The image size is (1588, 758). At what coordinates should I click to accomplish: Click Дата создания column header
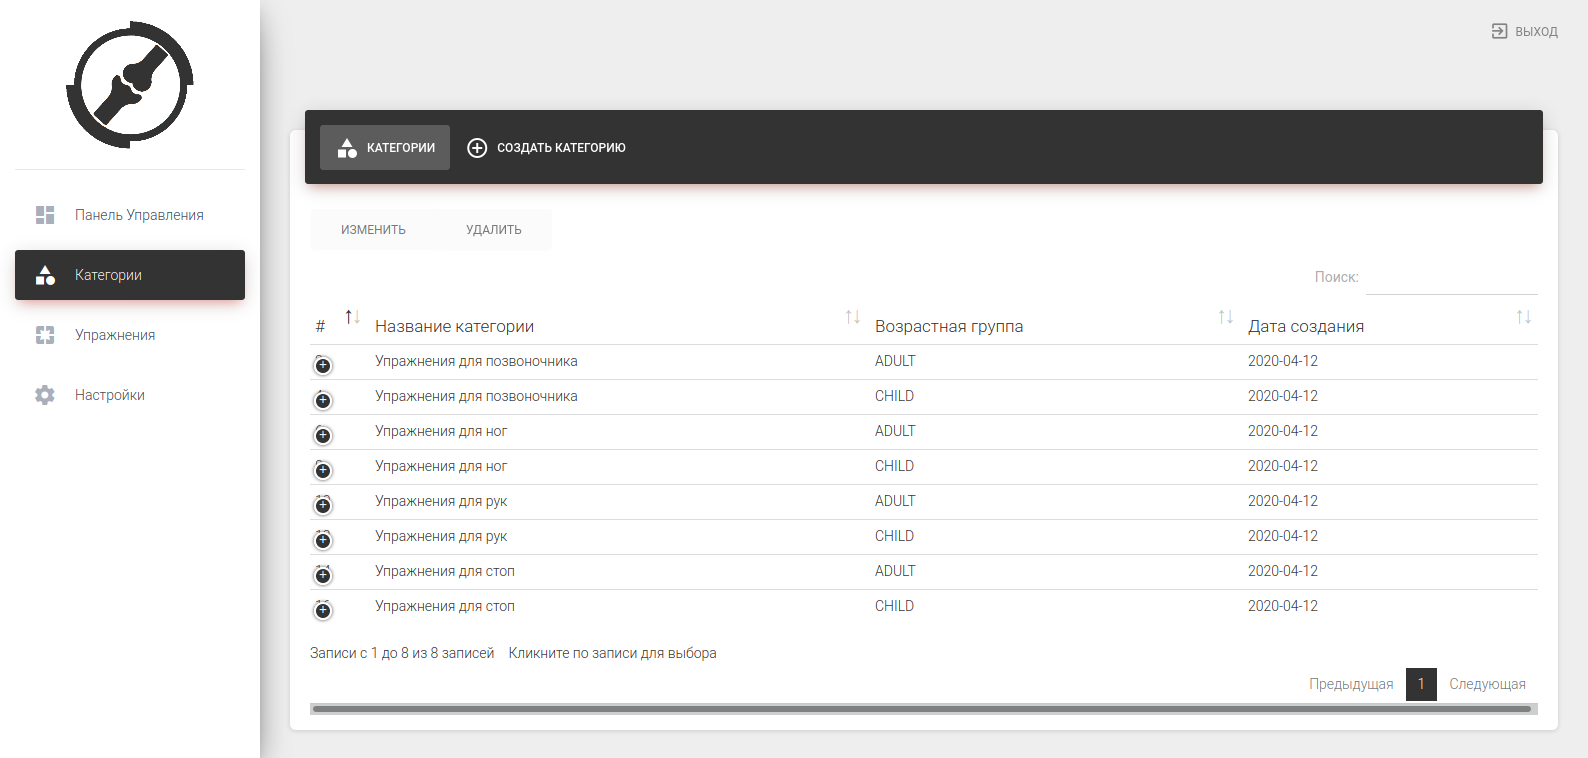(x=1306, y=326)
